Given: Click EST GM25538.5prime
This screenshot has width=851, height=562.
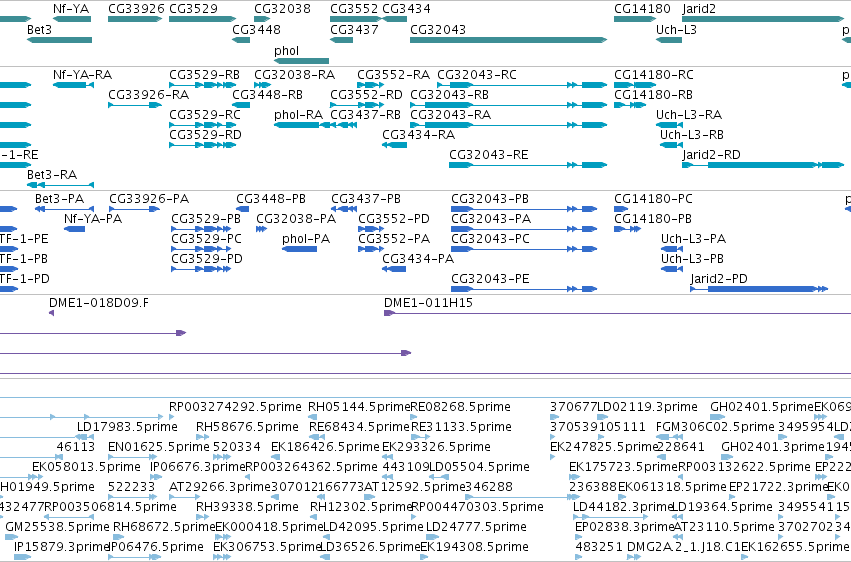Looking at the screenshot, I should (58, 527).
